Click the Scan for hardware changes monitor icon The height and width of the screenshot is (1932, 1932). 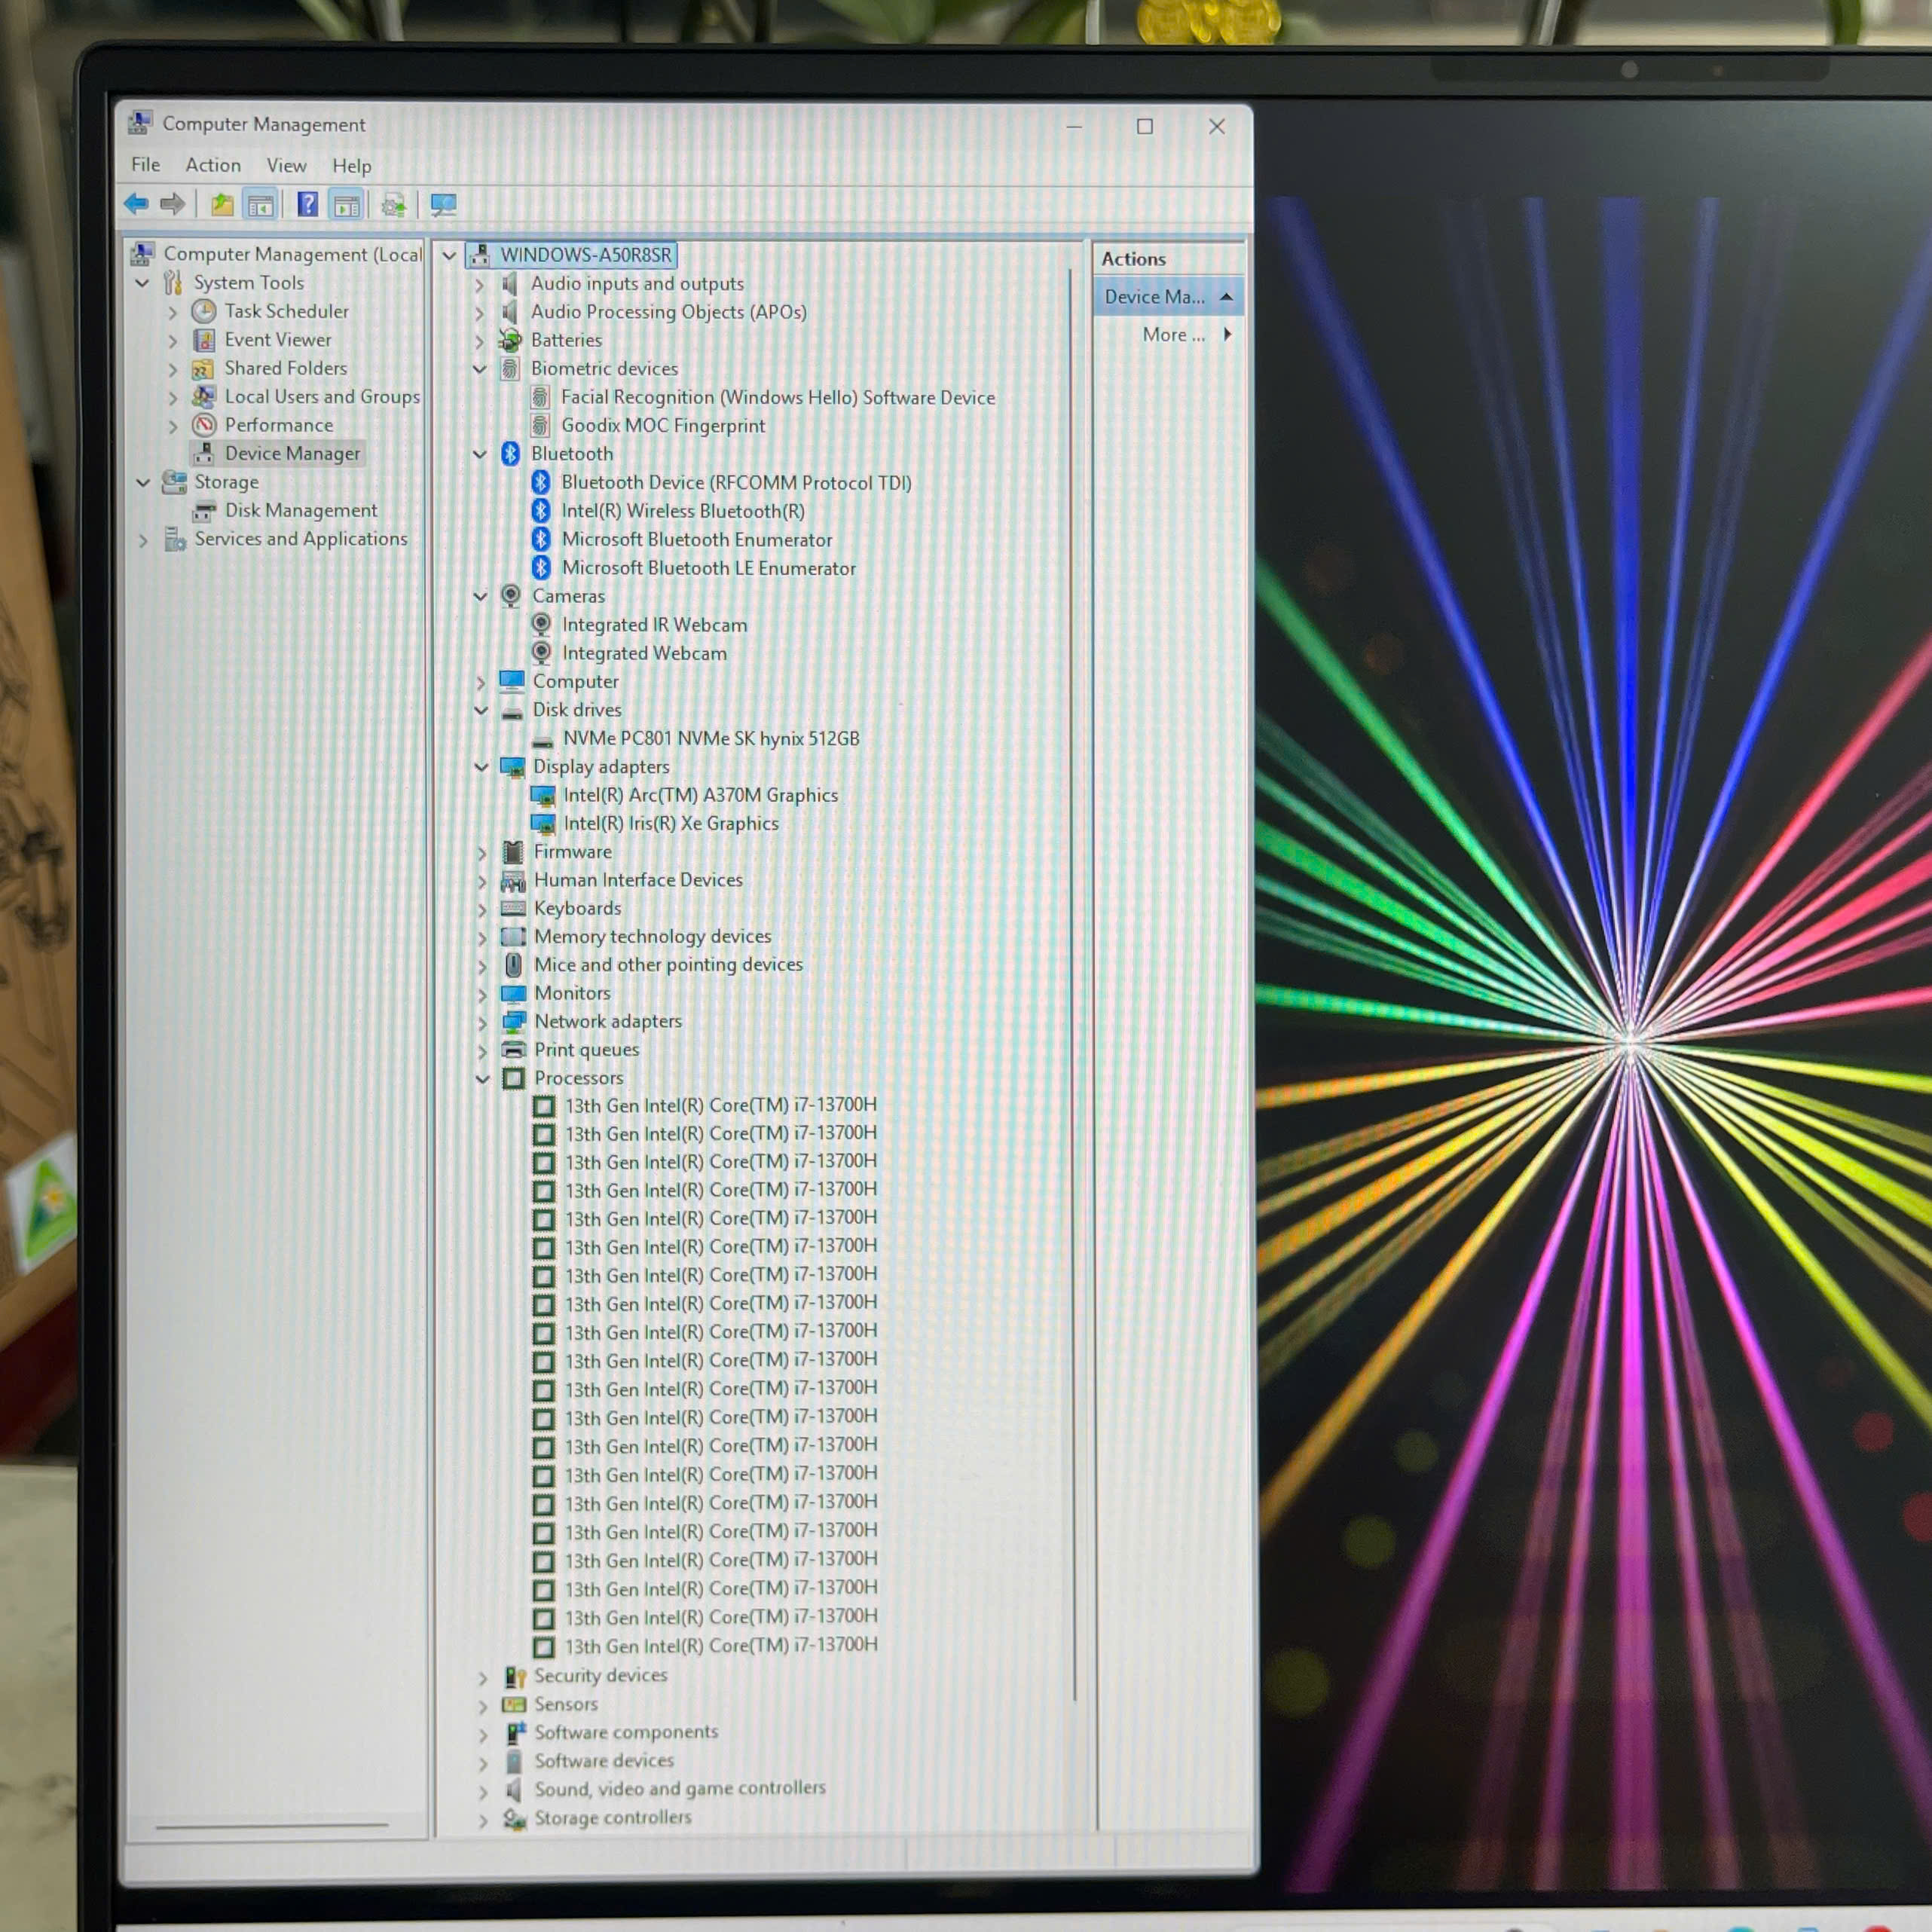(443, 205)
